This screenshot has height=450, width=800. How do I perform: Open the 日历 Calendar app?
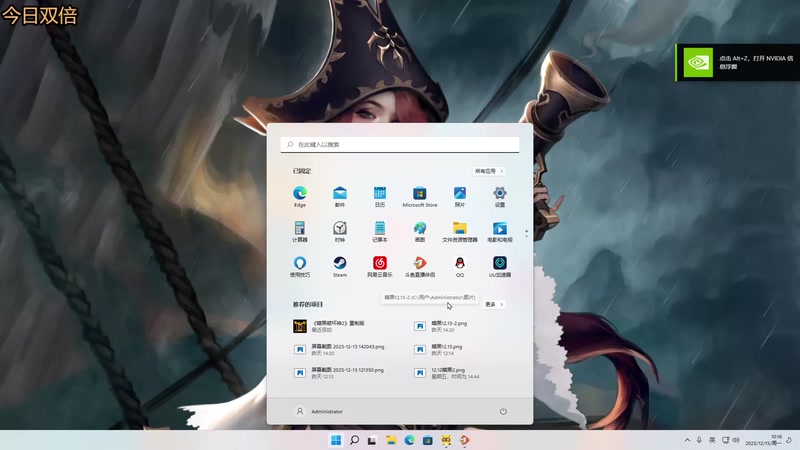(380, 196)
